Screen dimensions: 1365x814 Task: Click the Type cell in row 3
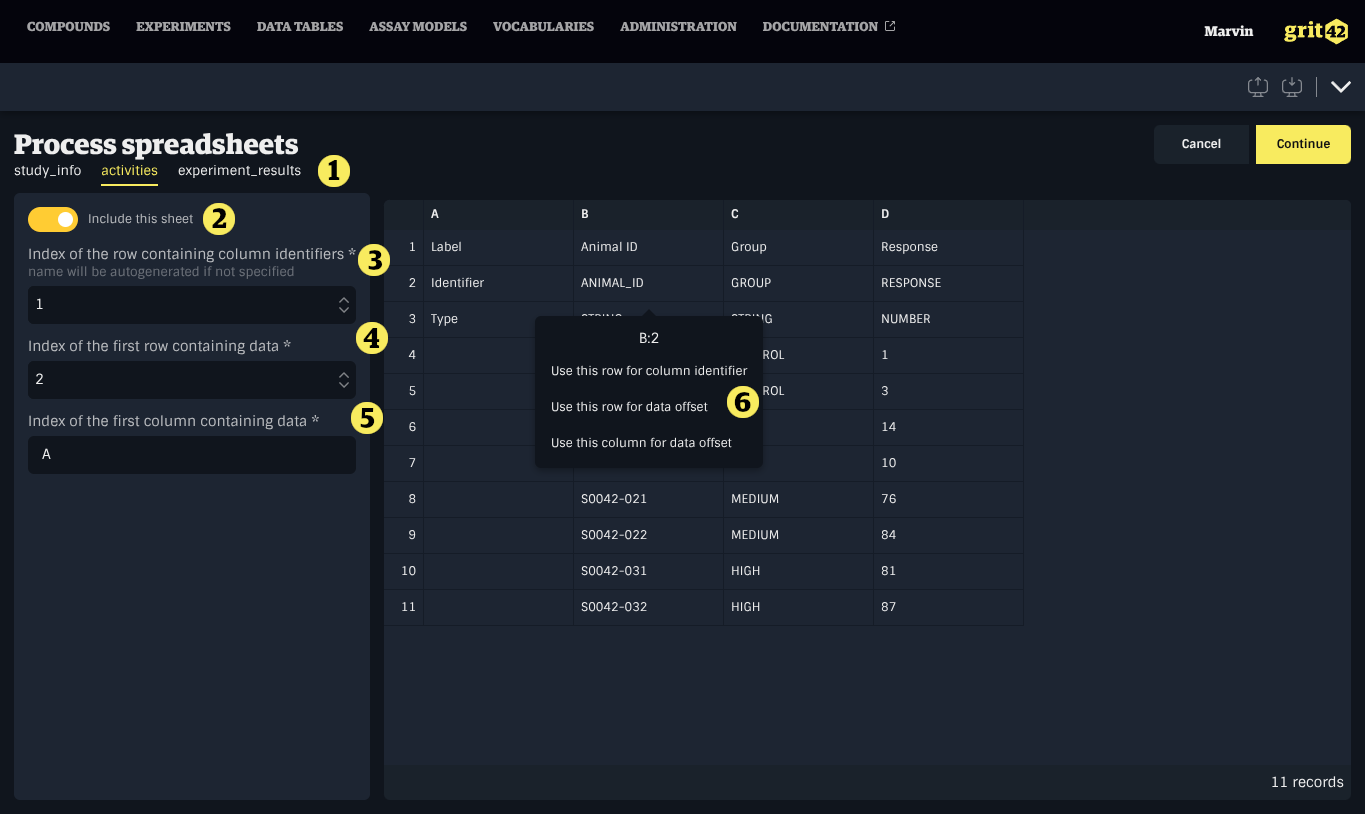(499, 319)
